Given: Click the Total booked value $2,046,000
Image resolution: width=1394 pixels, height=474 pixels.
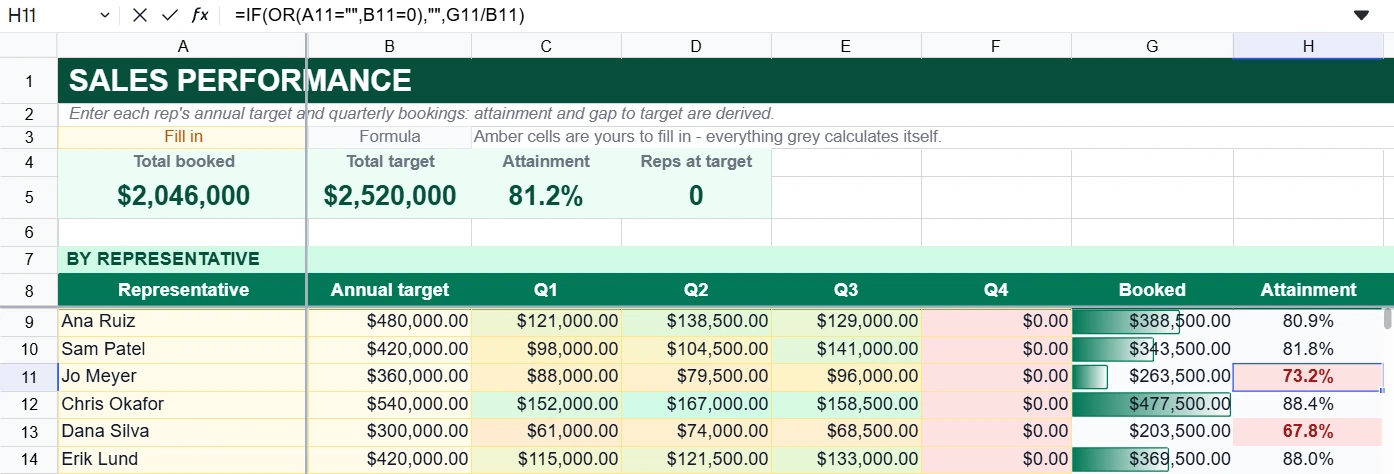Looking at the screenshot, I should [x=183, y=196].
